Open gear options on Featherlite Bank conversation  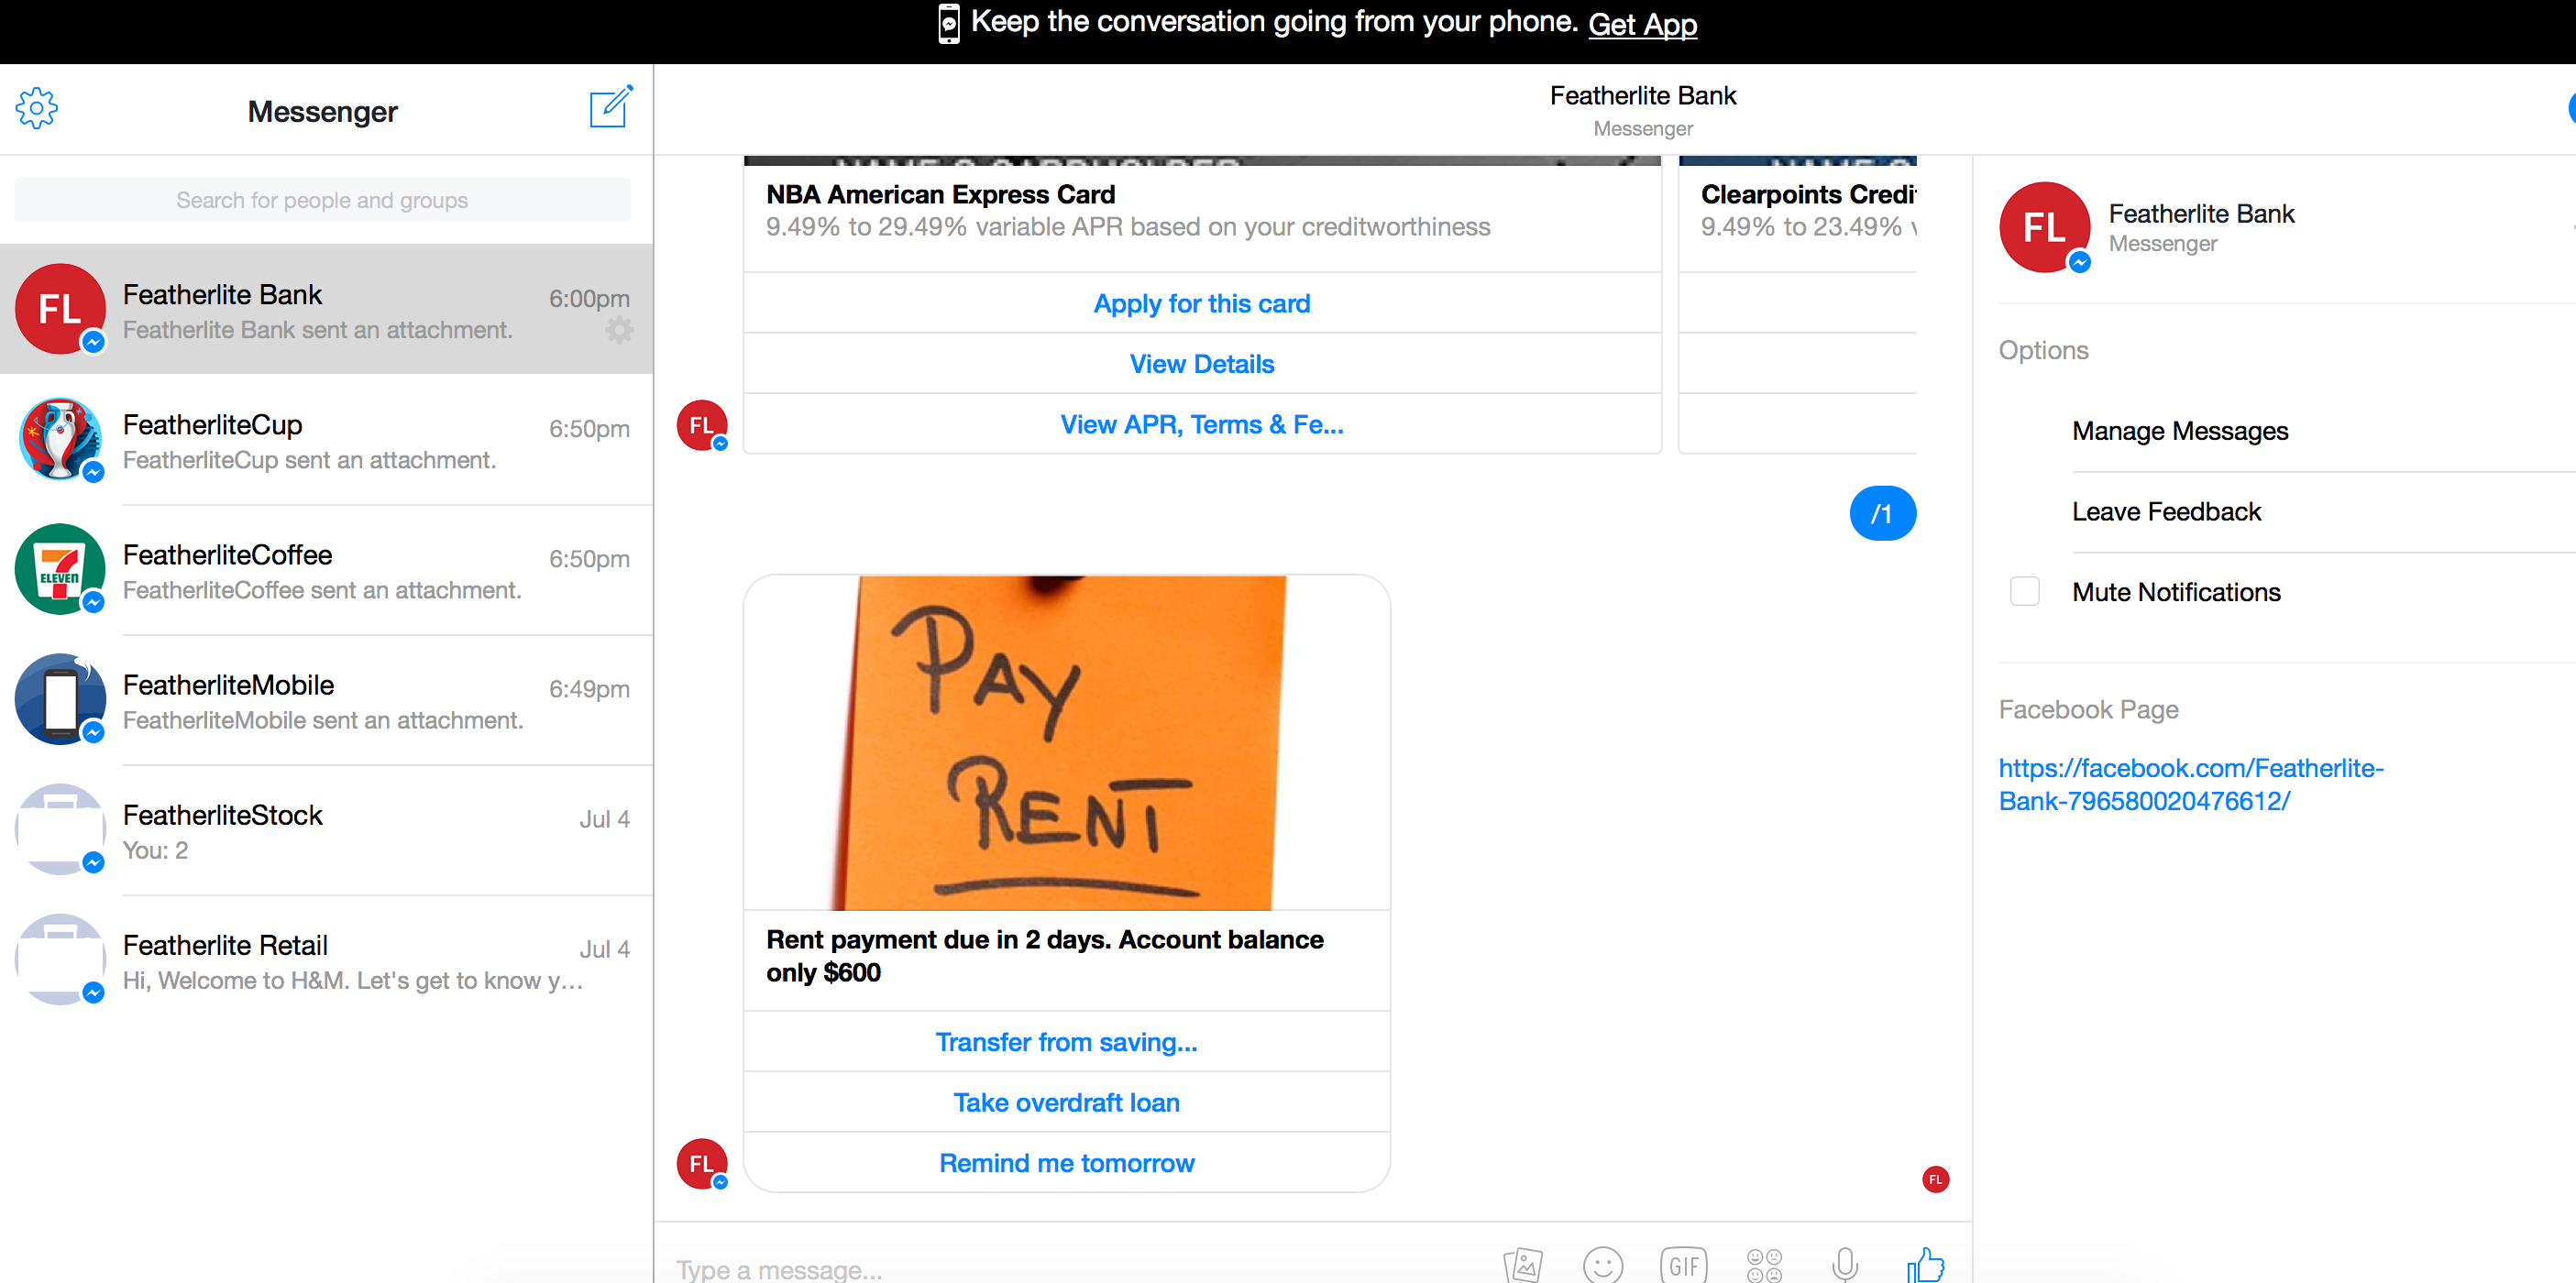(x=619, y=331)
